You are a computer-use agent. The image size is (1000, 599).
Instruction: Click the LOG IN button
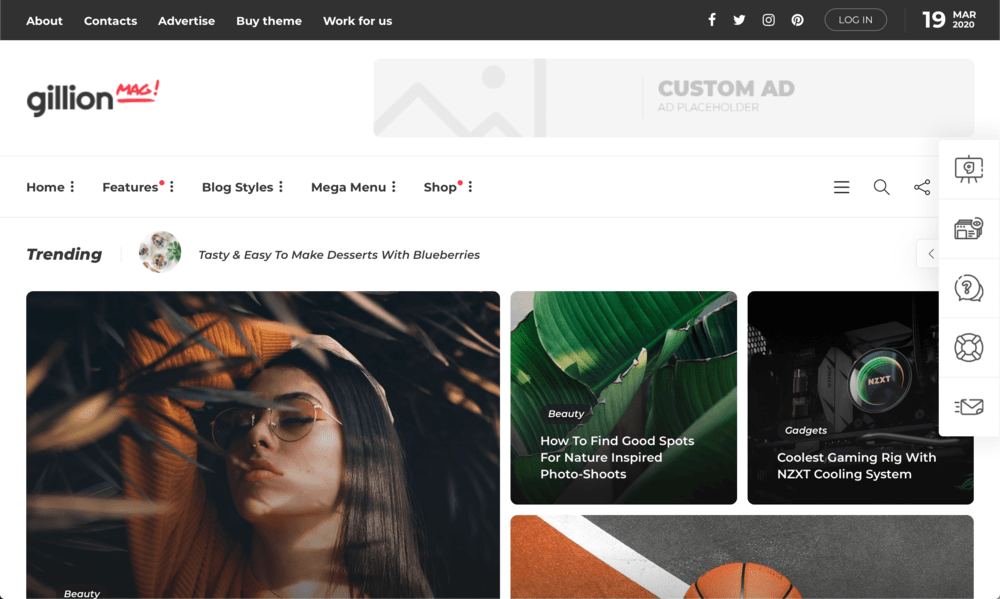coord(855,20)
